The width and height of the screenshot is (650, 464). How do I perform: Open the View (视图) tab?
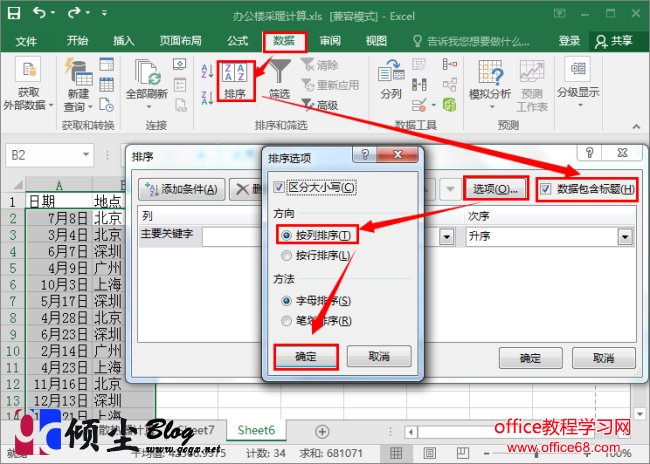tap(376, 41)
